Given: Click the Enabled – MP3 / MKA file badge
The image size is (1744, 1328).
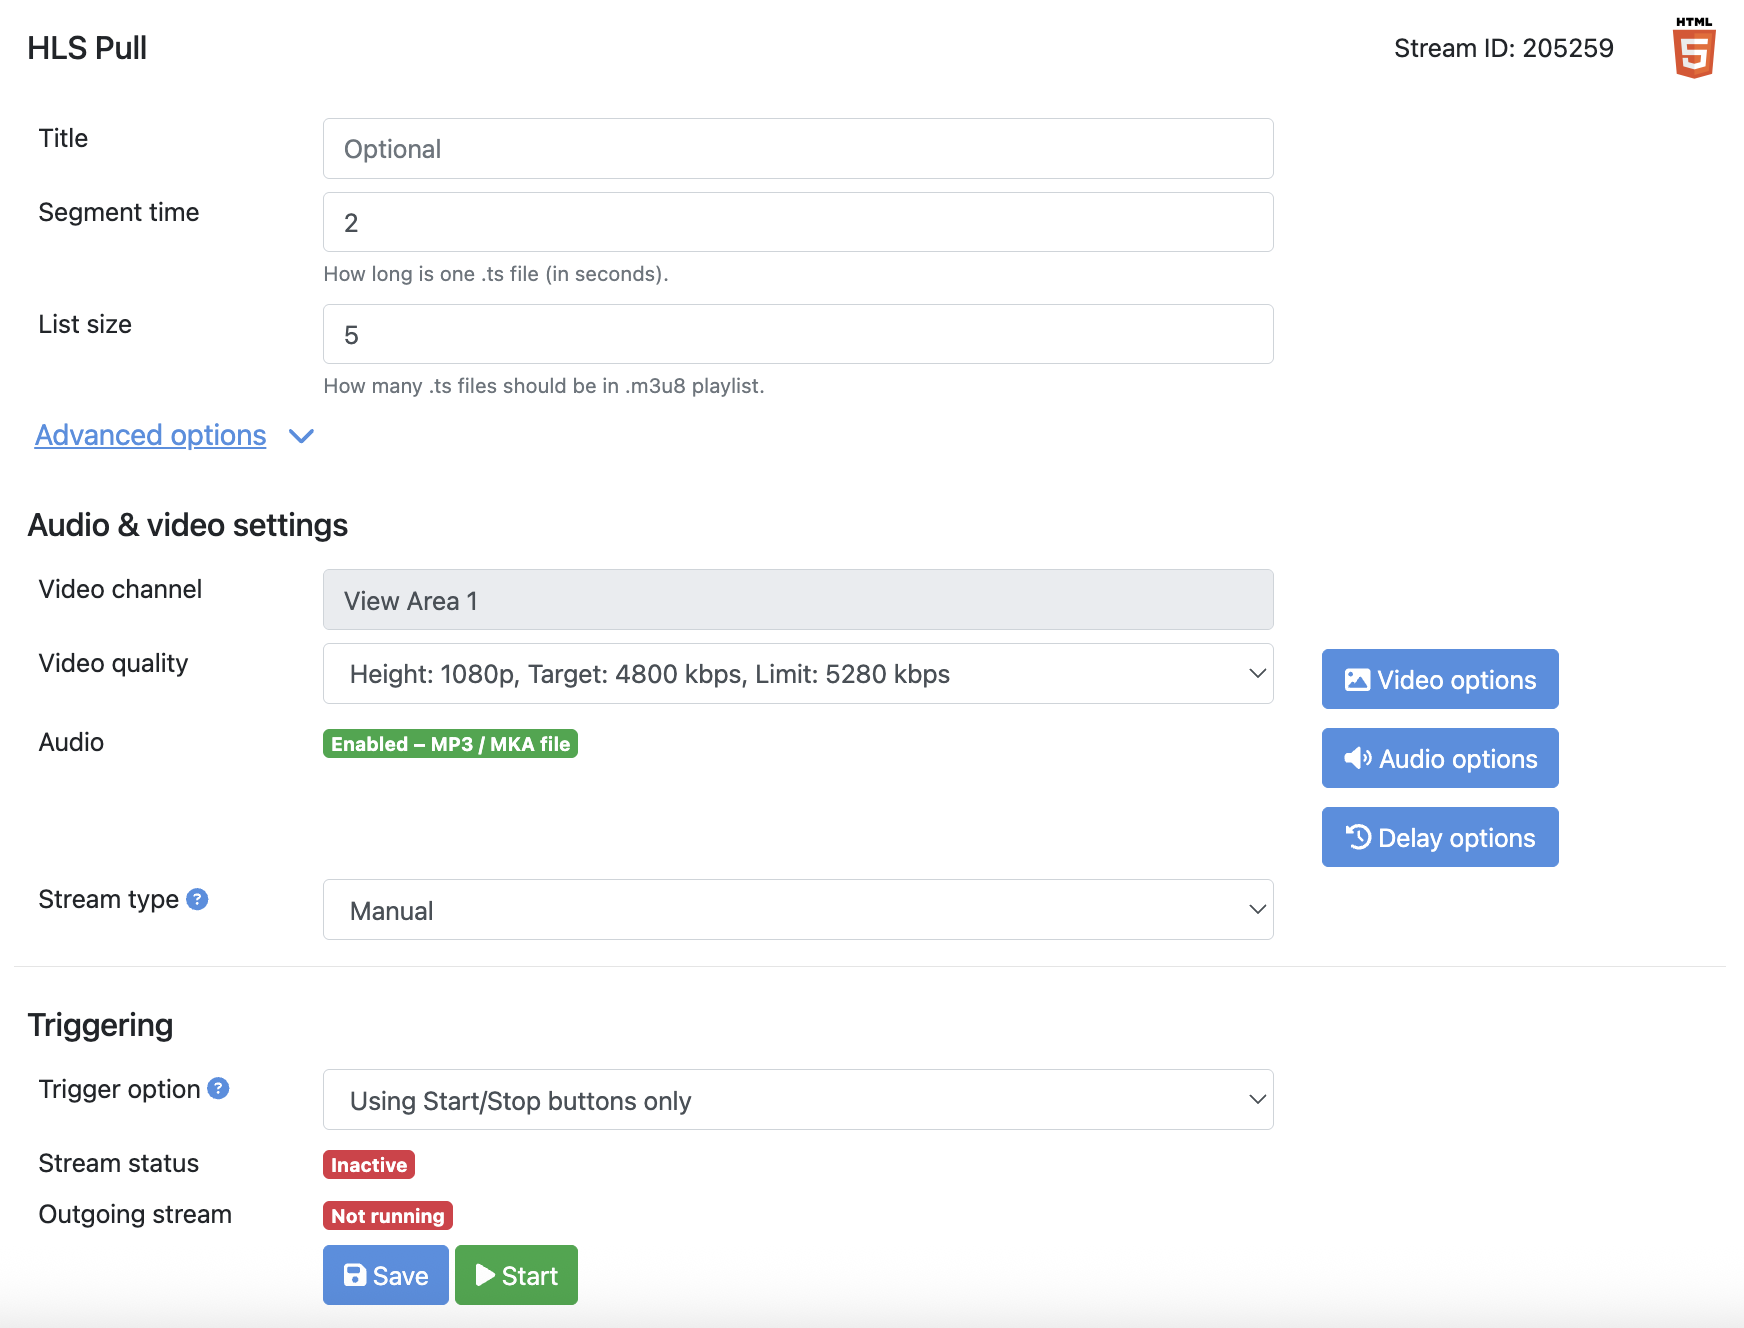Looking at the screenshot, I should [x=450, y=744].
